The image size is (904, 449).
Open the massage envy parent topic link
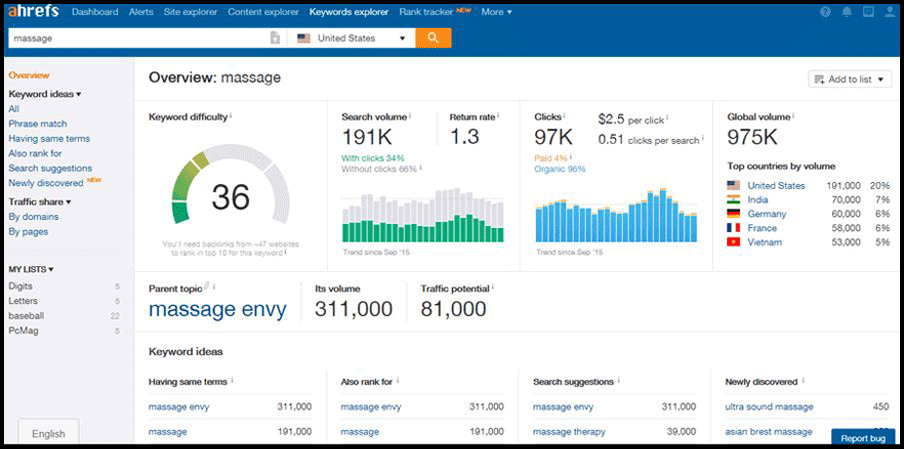point(217,310)
